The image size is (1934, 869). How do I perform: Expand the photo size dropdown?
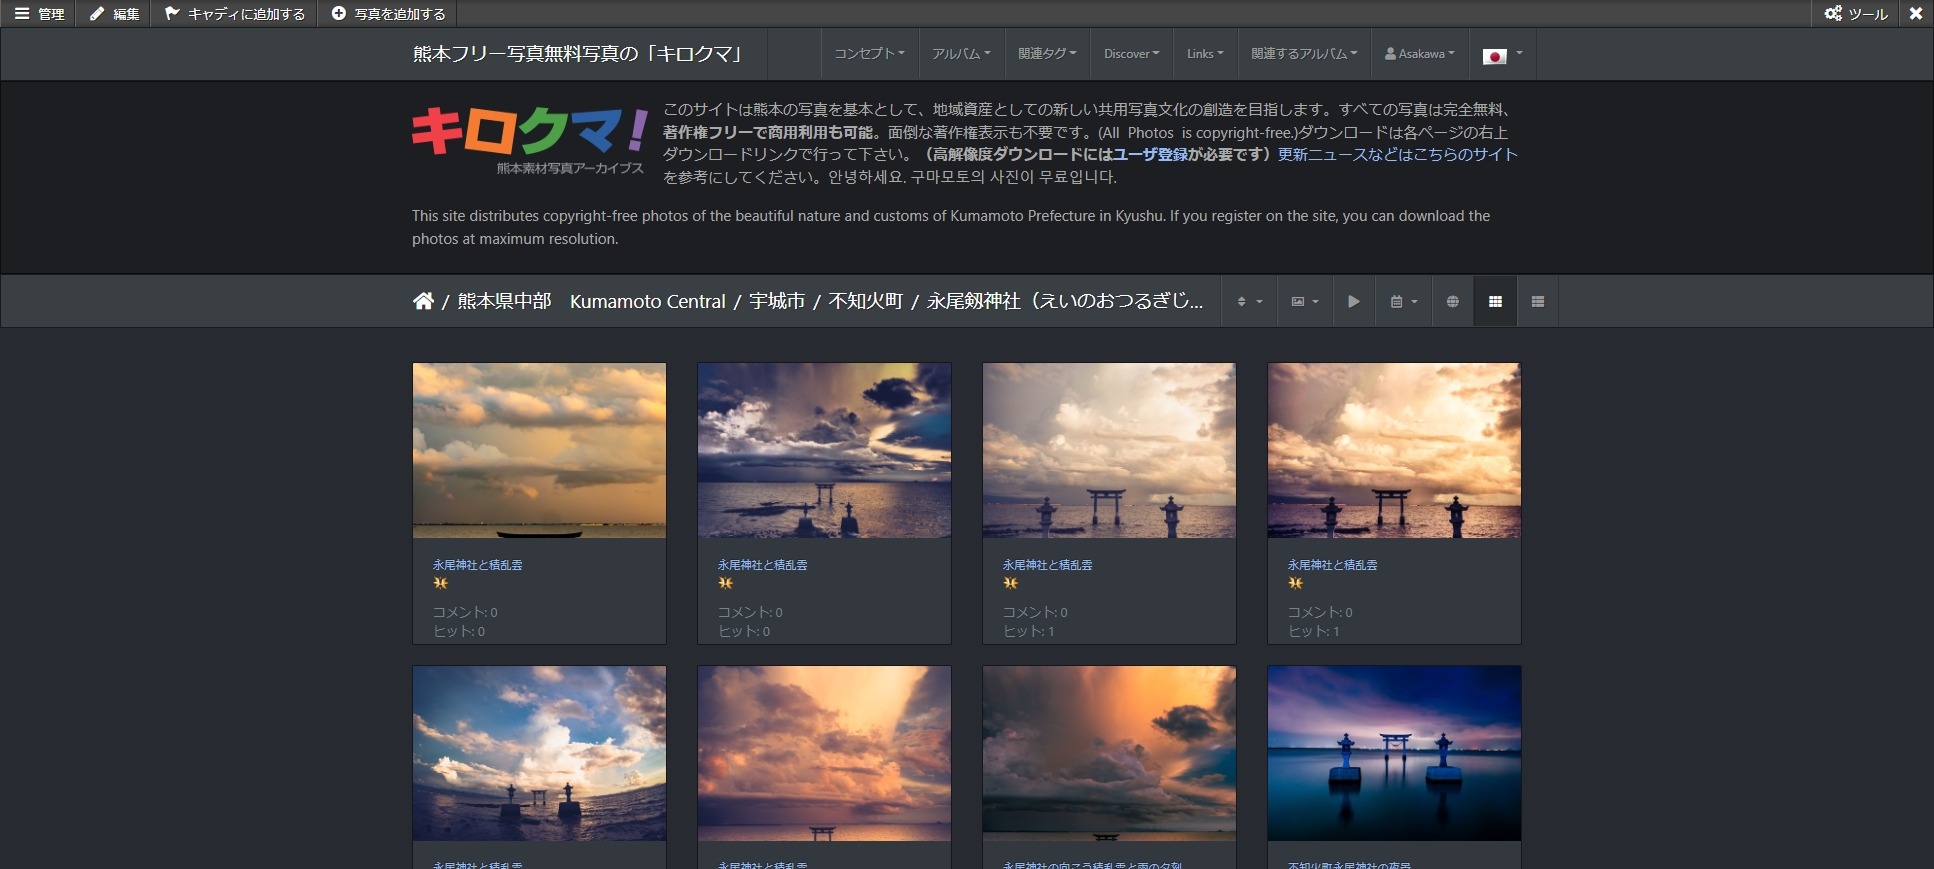tap(1304, 301)
